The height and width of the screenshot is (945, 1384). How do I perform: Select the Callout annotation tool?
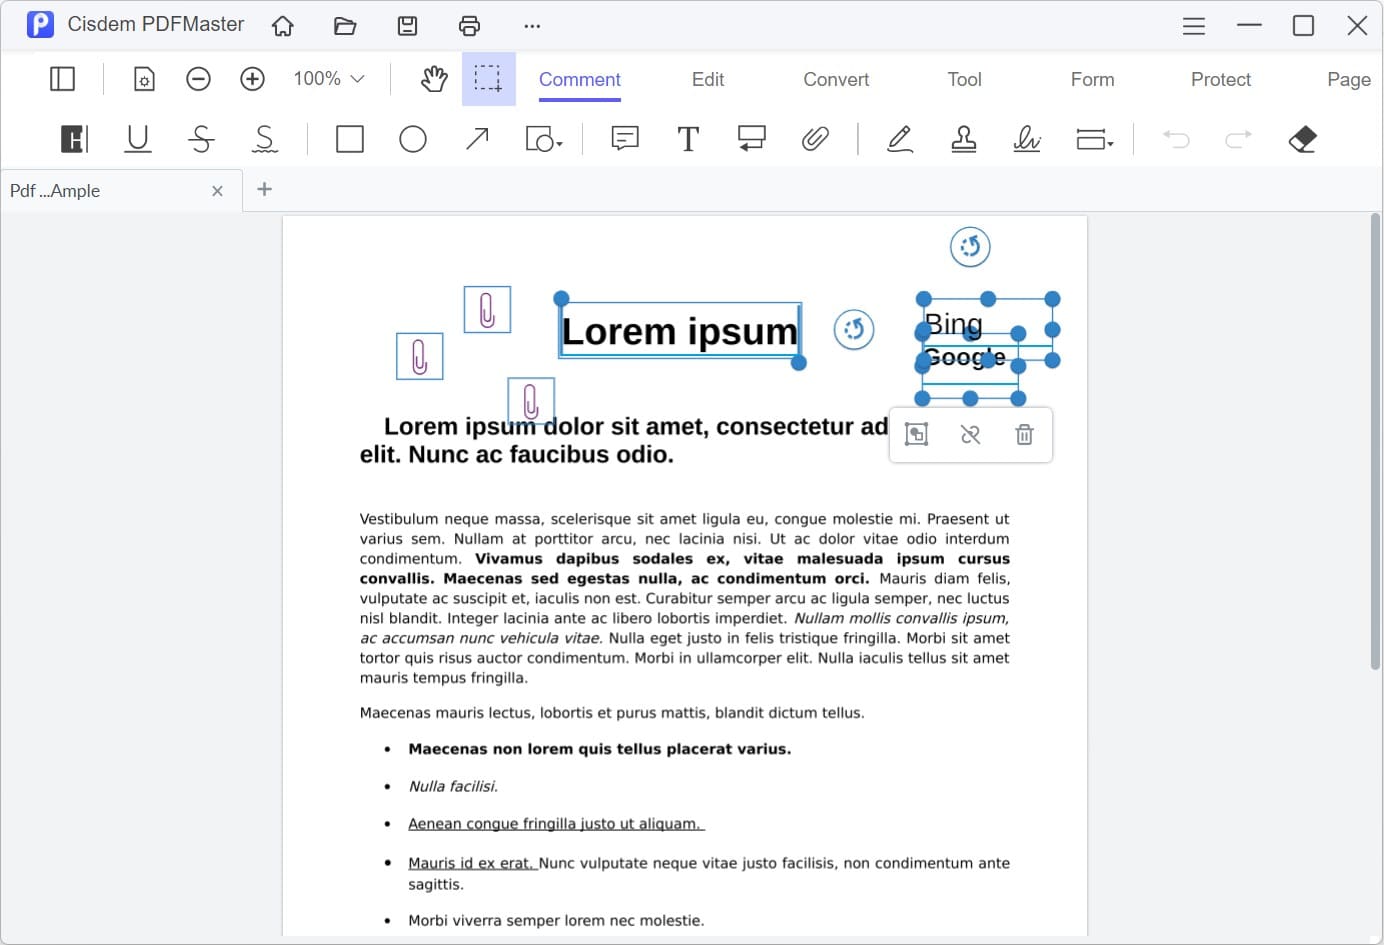pyautogui.click(x=751, y=139)
